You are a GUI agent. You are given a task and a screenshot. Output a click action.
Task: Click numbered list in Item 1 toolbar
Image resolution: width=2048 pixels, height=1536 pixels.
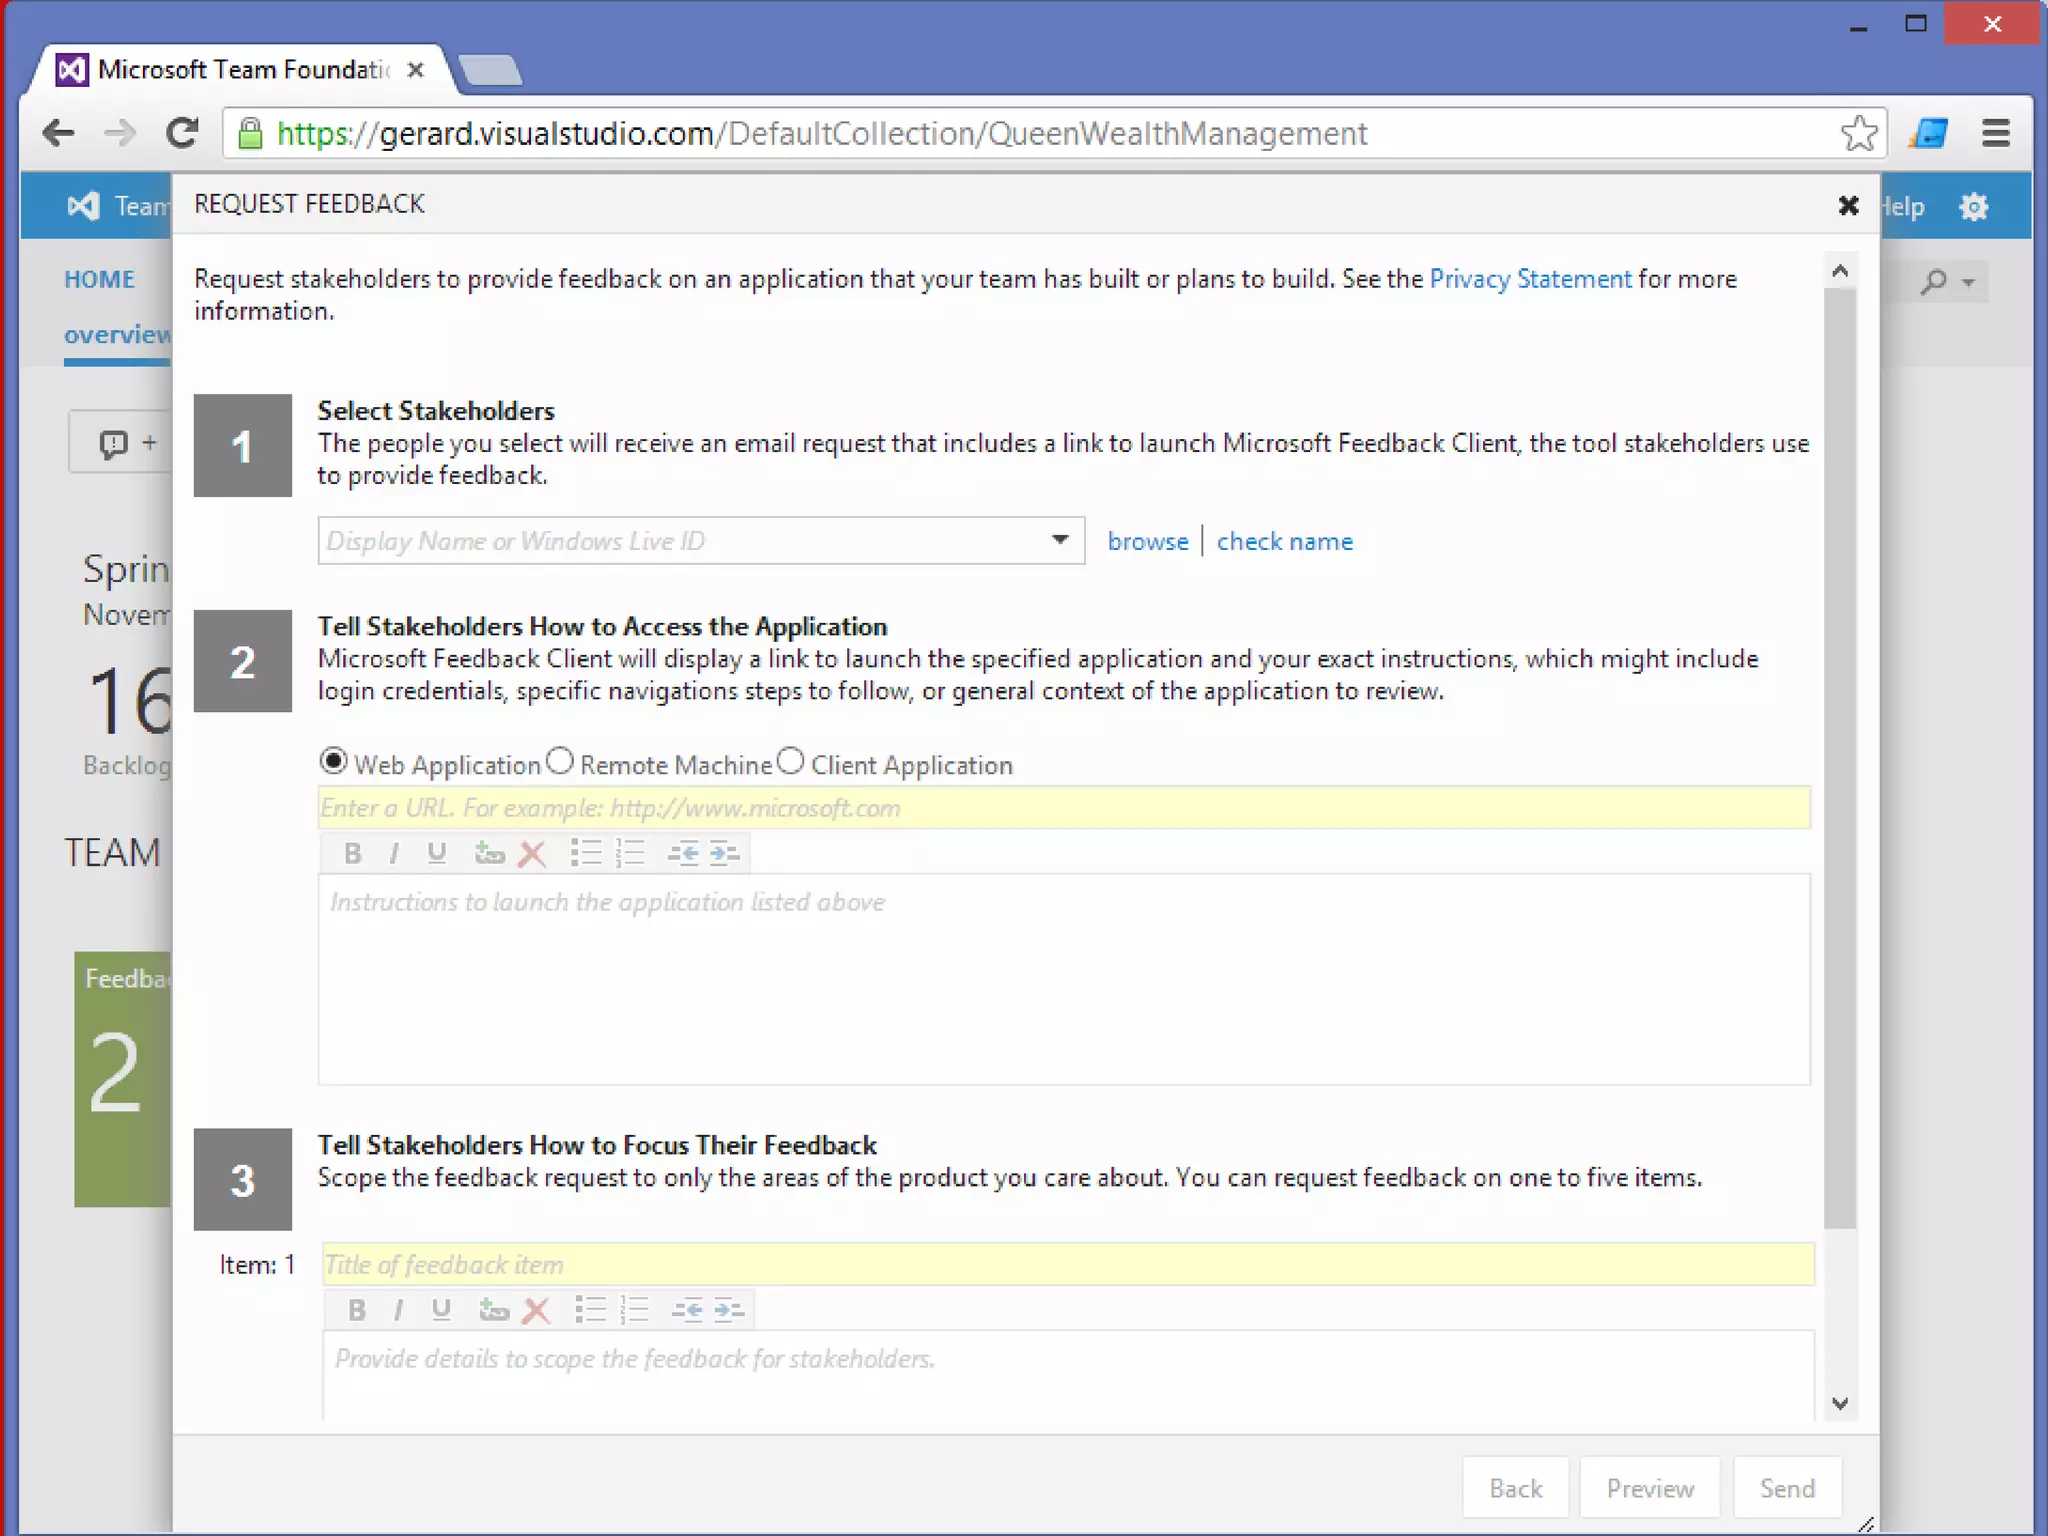click(x=634, y=1310)
